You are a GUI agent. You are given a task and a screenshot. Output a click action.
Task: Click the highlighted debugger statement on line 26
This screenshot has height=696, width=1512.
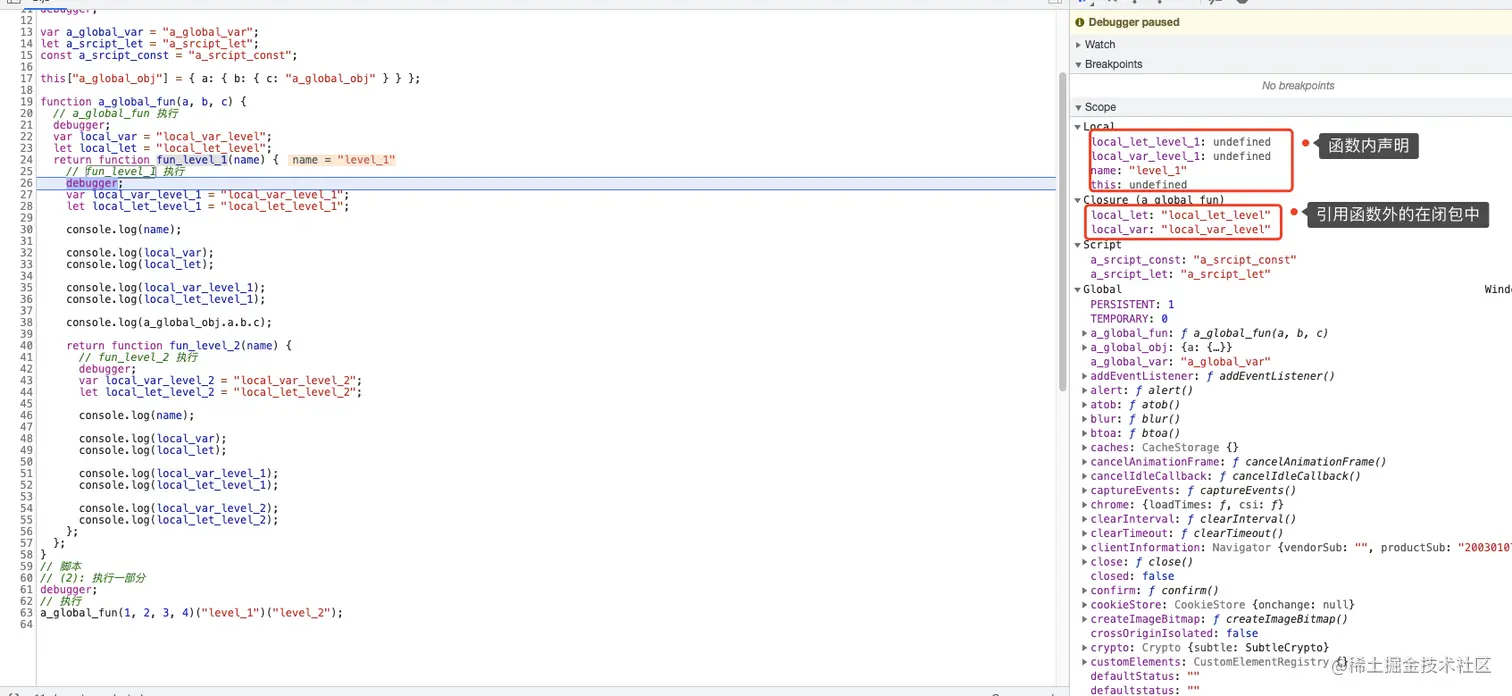(92, 184)
